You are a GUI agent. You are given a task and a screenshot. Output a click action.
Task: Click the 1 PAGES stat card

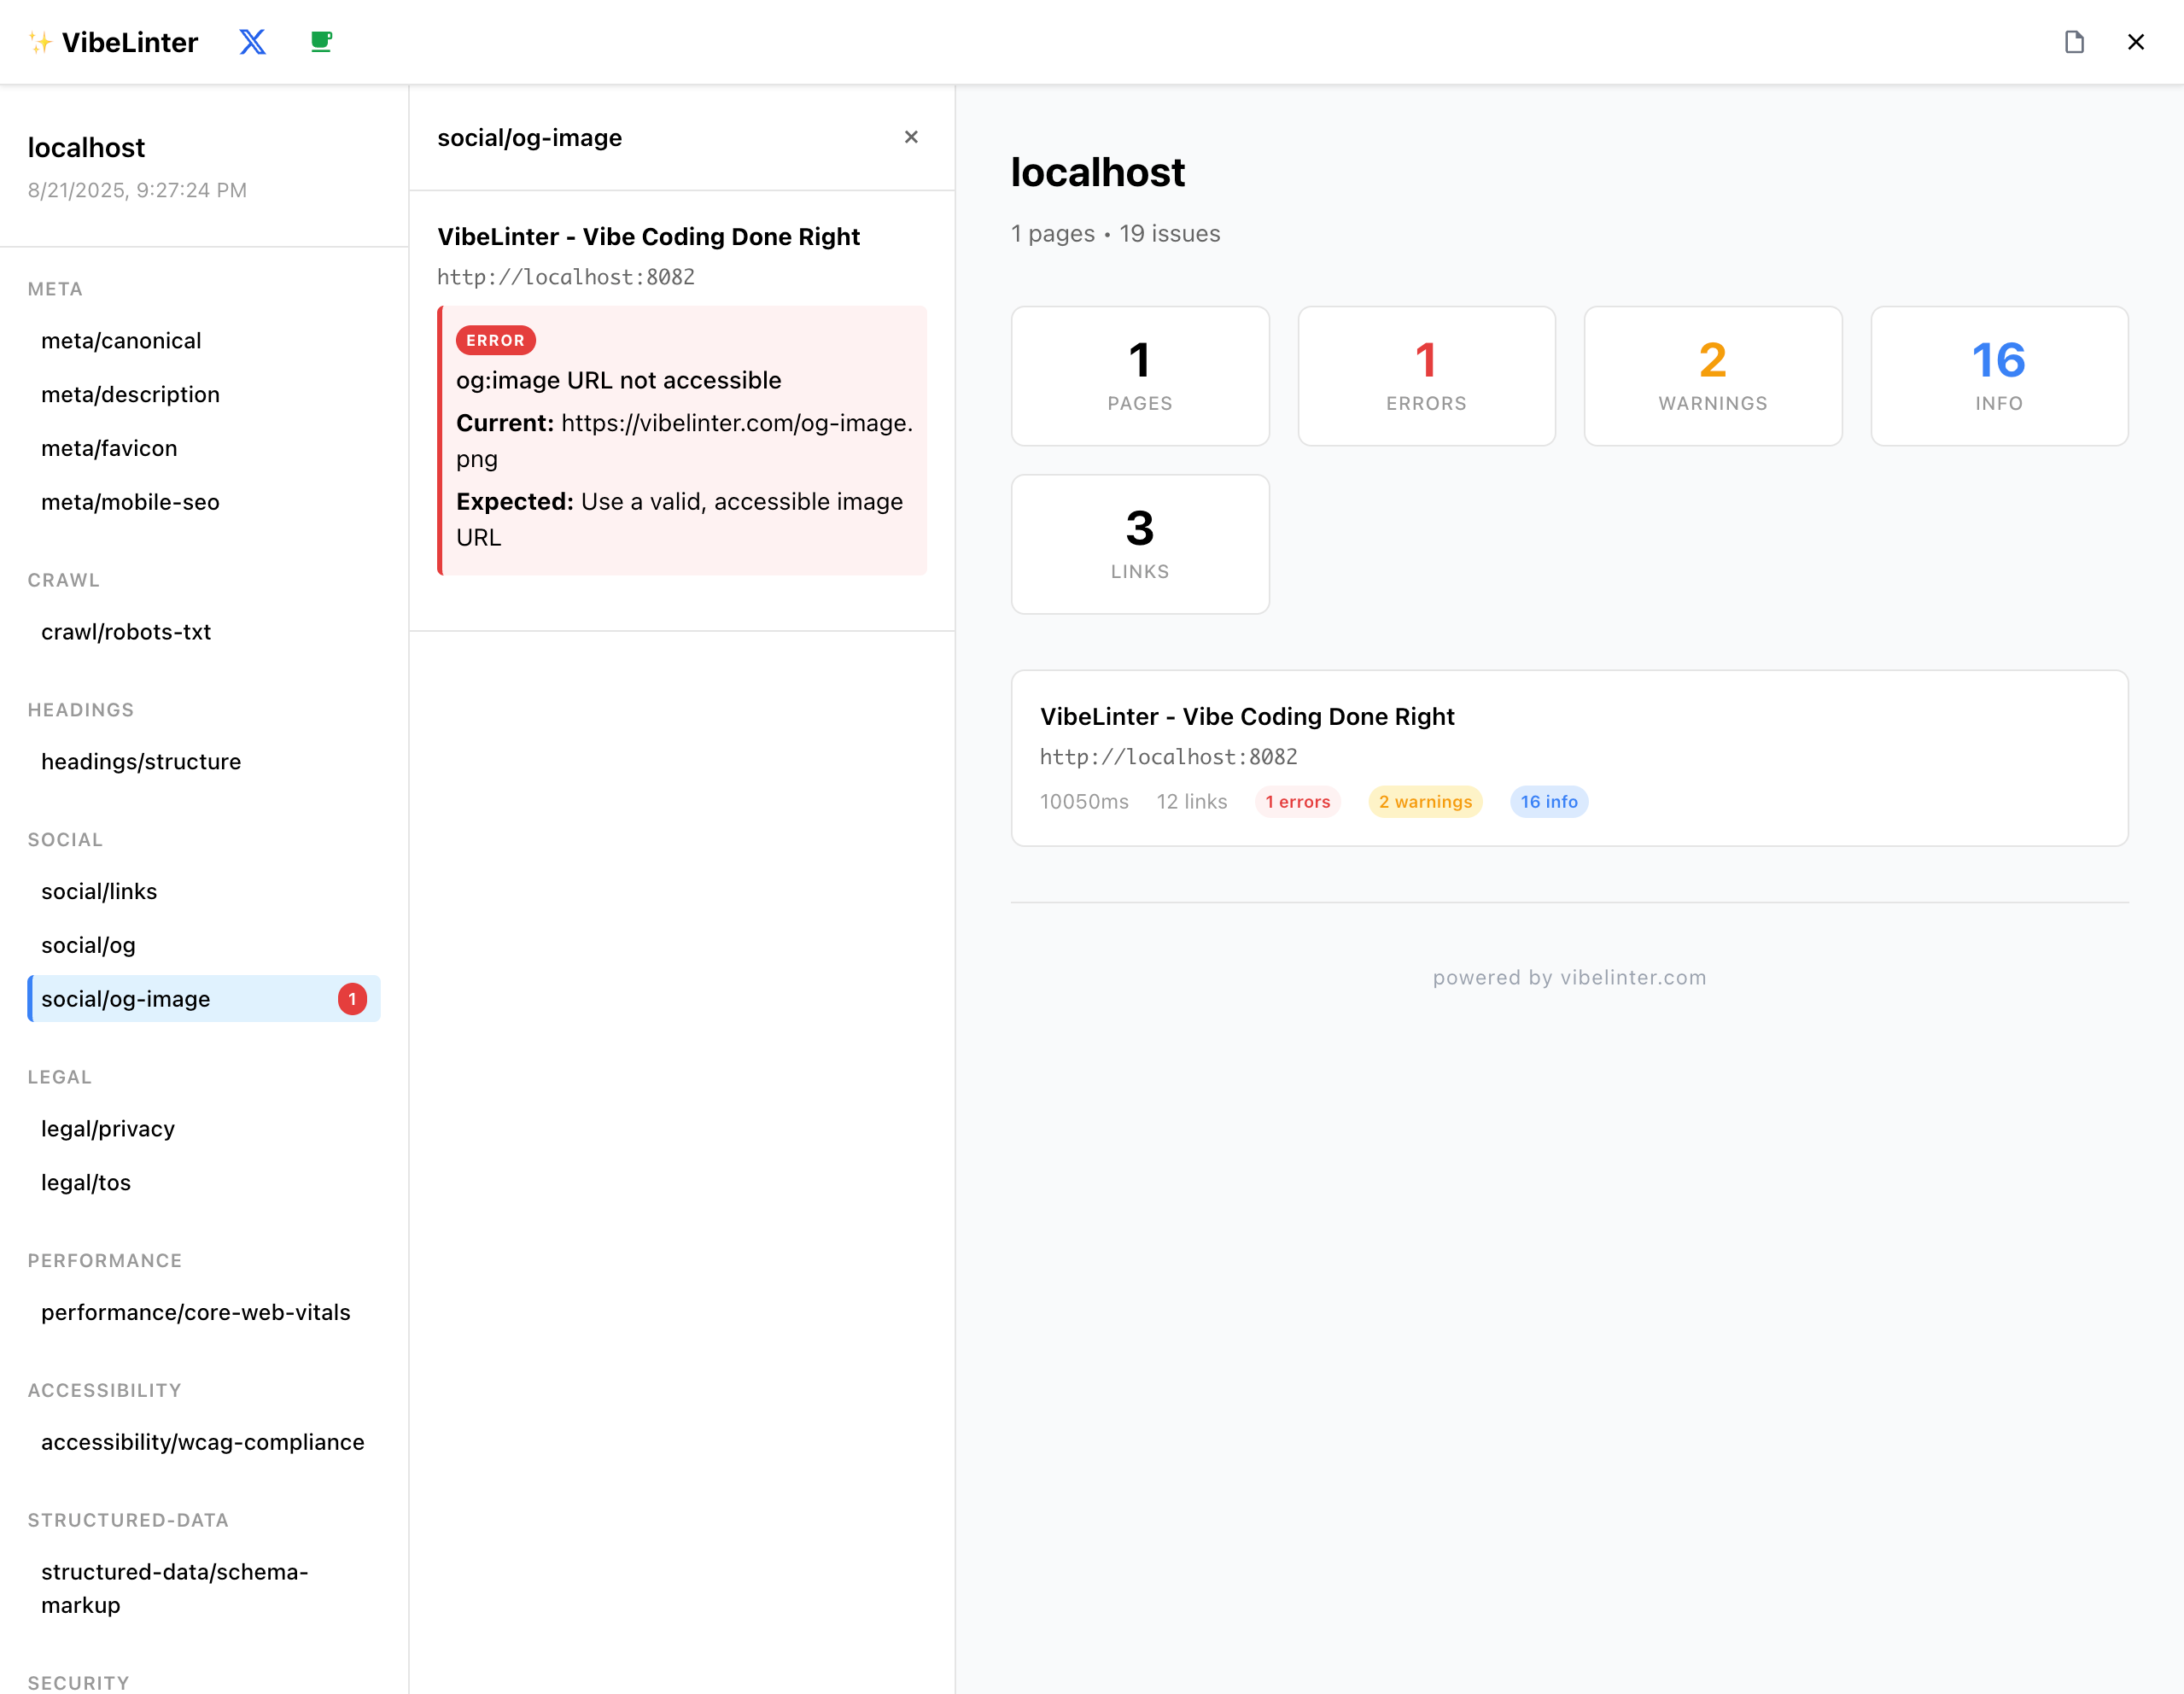pyautogui.click(x=1140, y=376)
